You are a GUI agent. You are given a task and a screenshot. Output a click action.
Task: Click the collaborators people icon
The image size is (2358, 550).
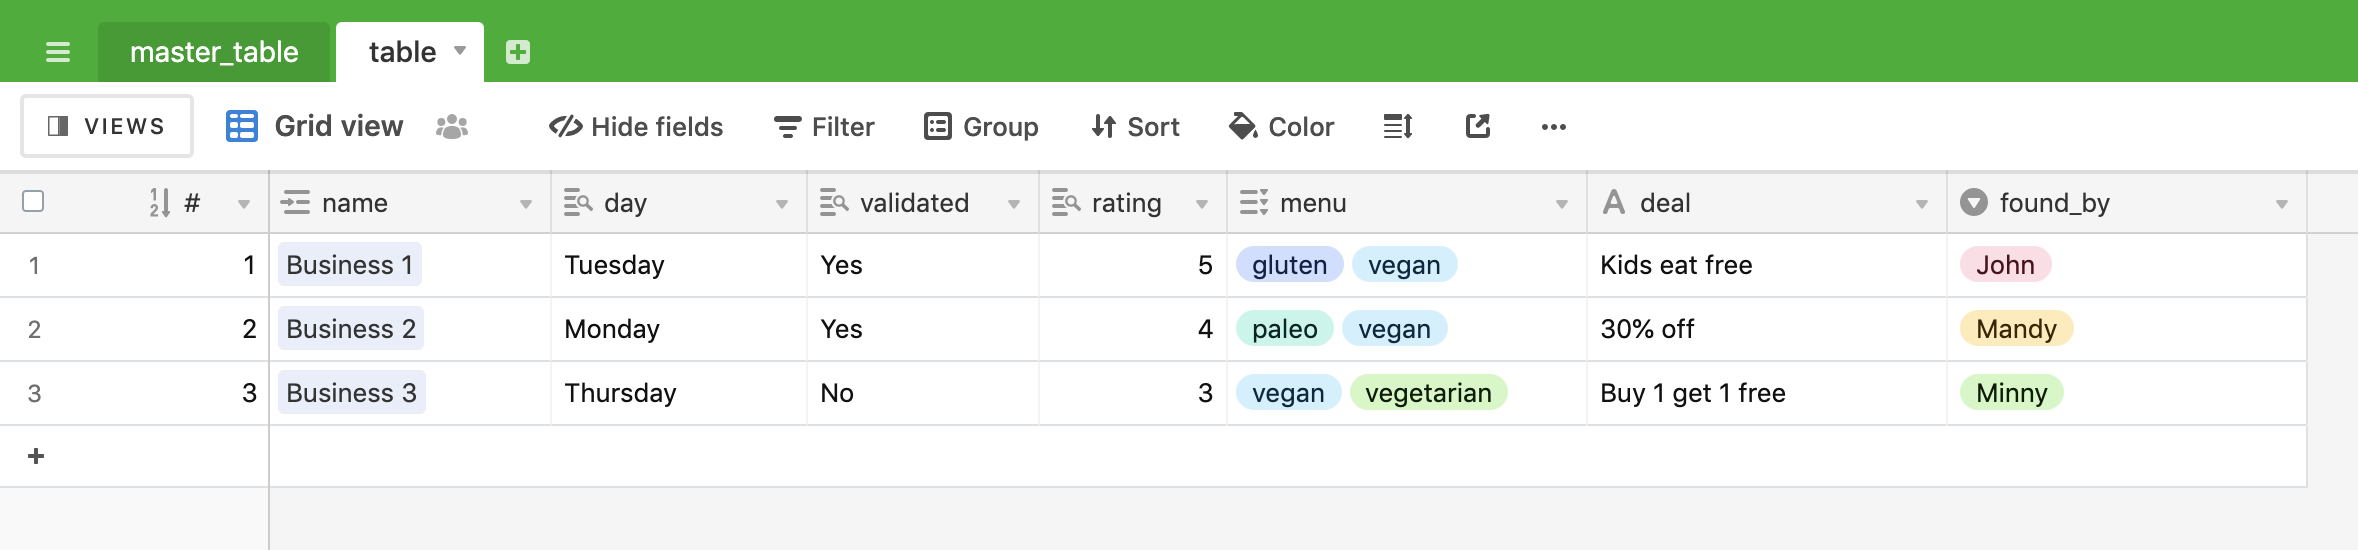point(452,126)
